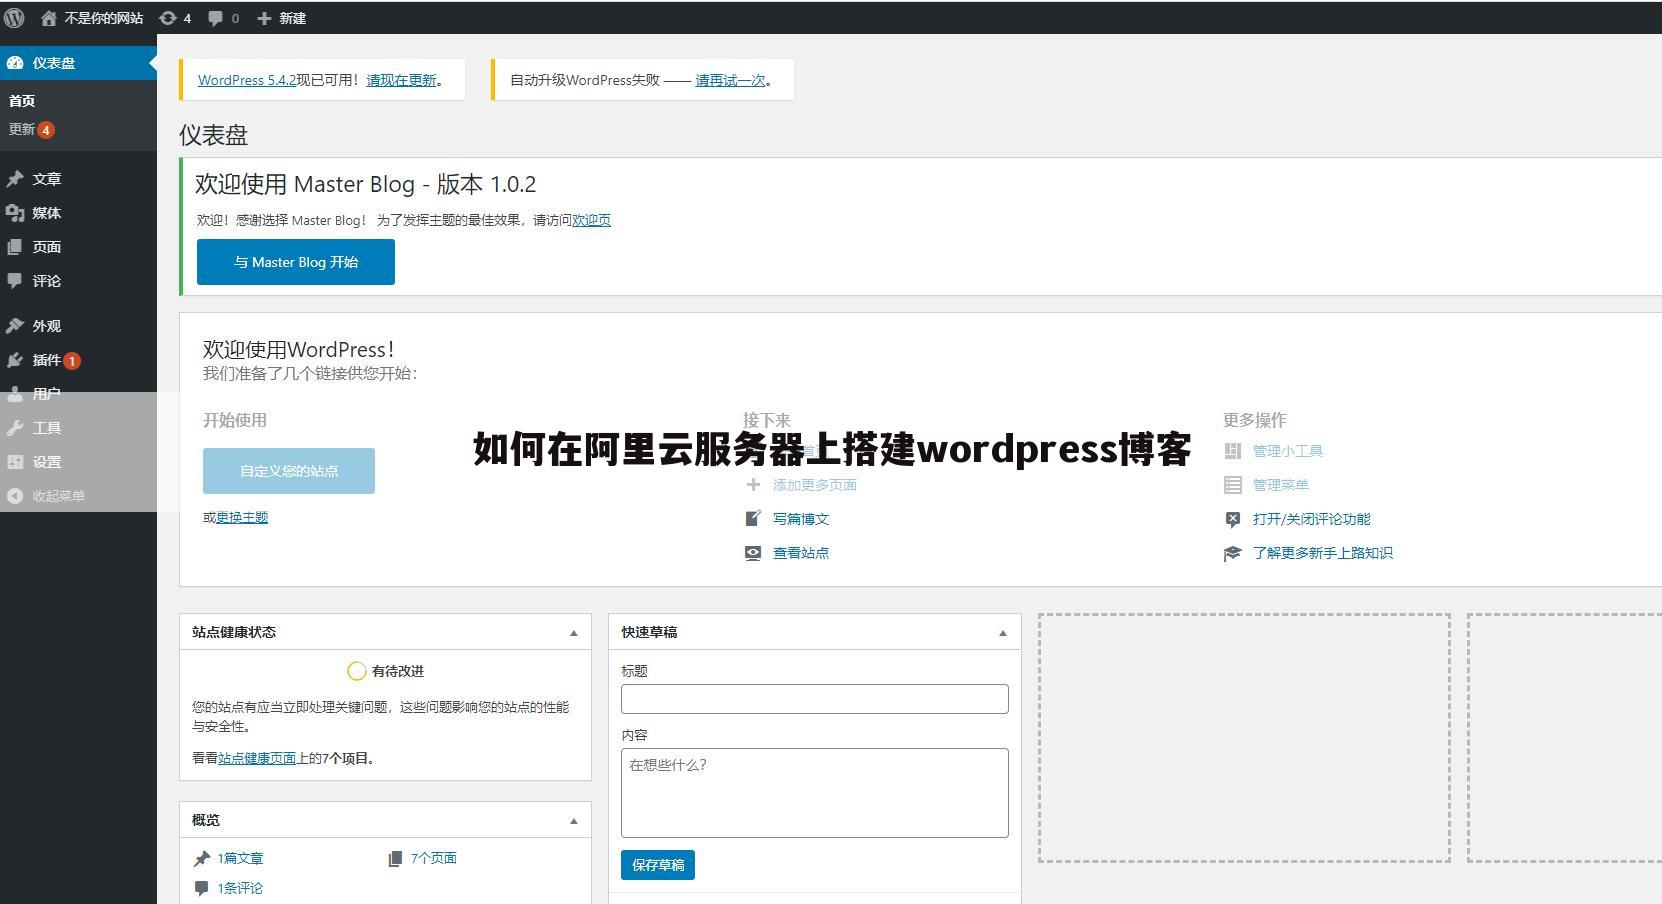Click the 写篇博文 pencil icon

point(752,519)
